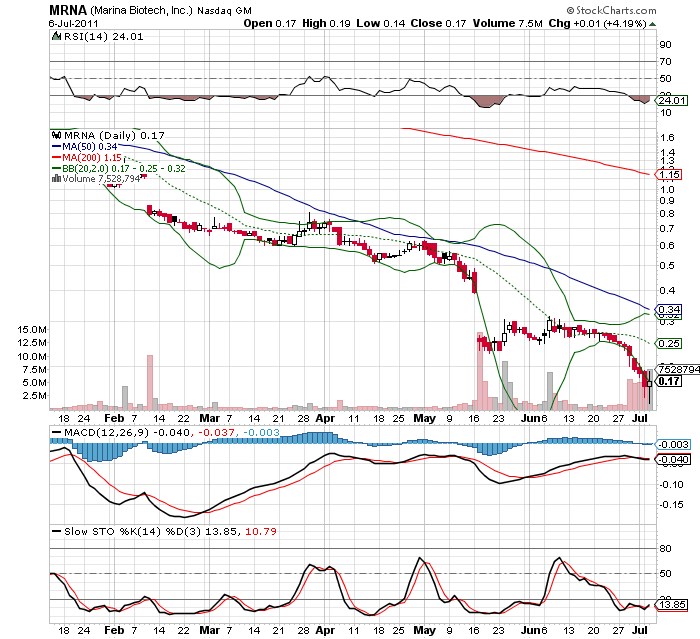Image resolution: width=700 pixels, height=639 pixels.
Task: Click the volume bars icon in legend
Action: (x=56, y=179)
